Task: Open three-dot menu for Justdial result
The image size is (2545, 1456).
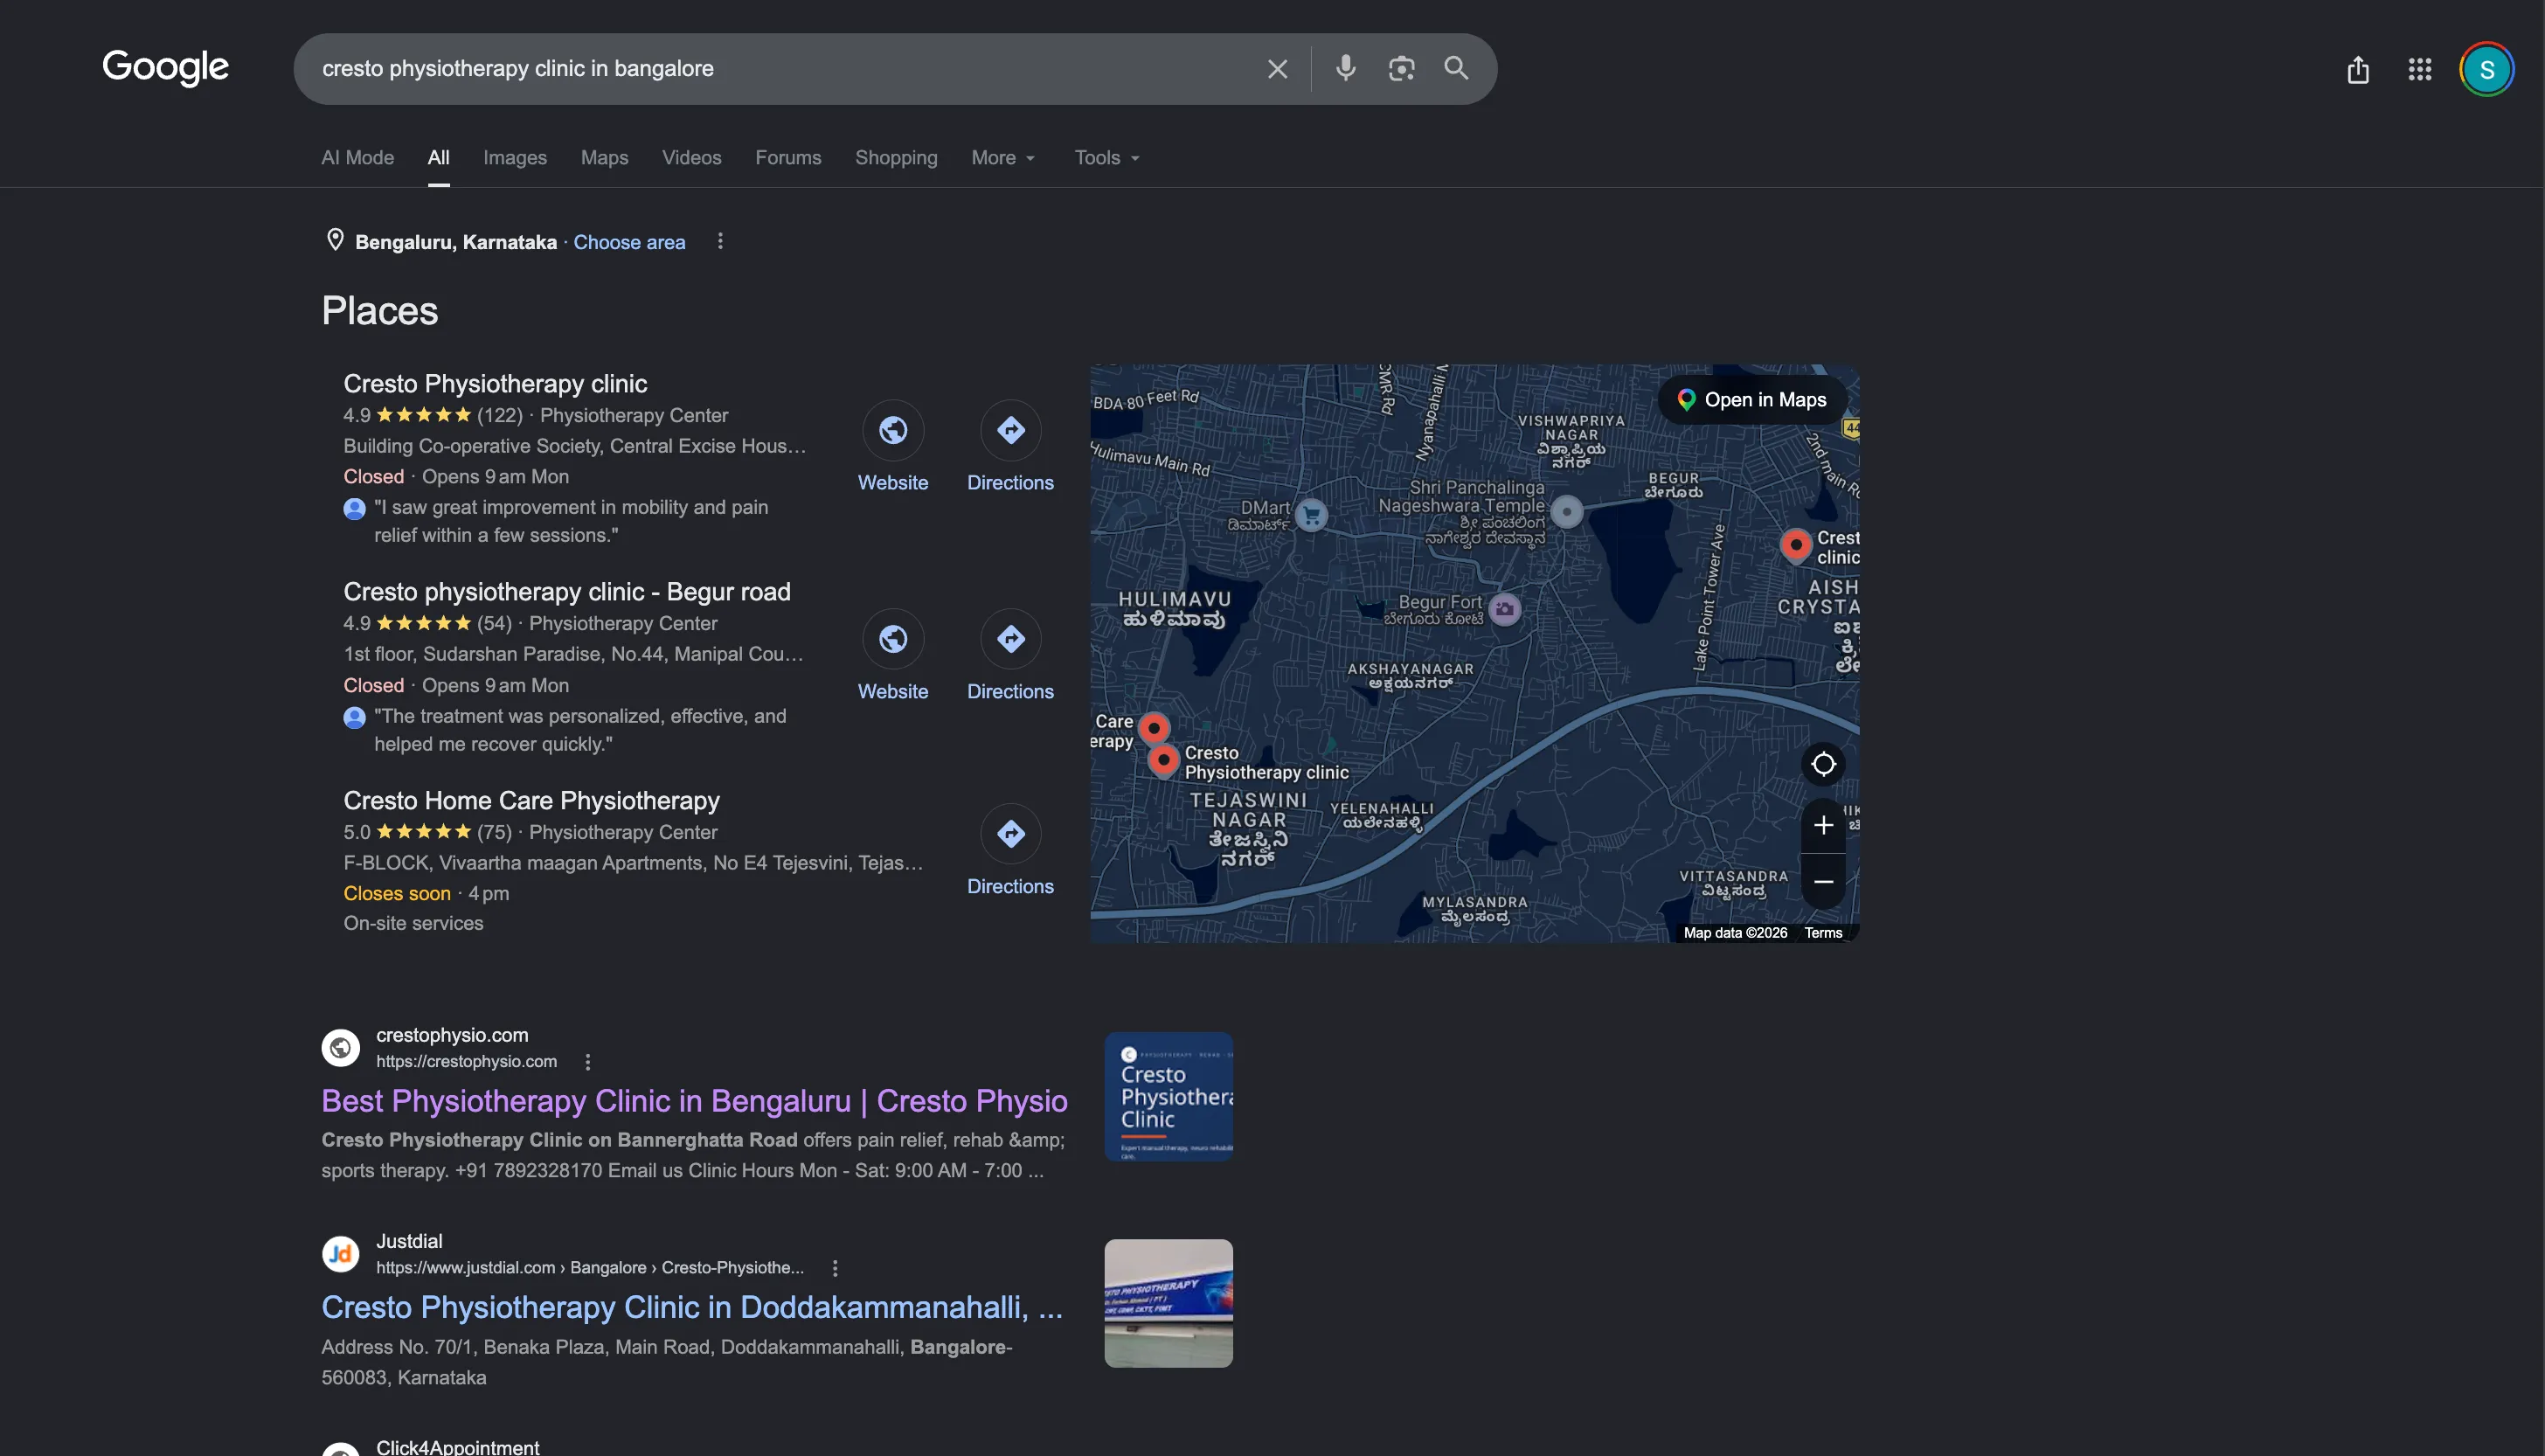Action: tap(835, 1268)
